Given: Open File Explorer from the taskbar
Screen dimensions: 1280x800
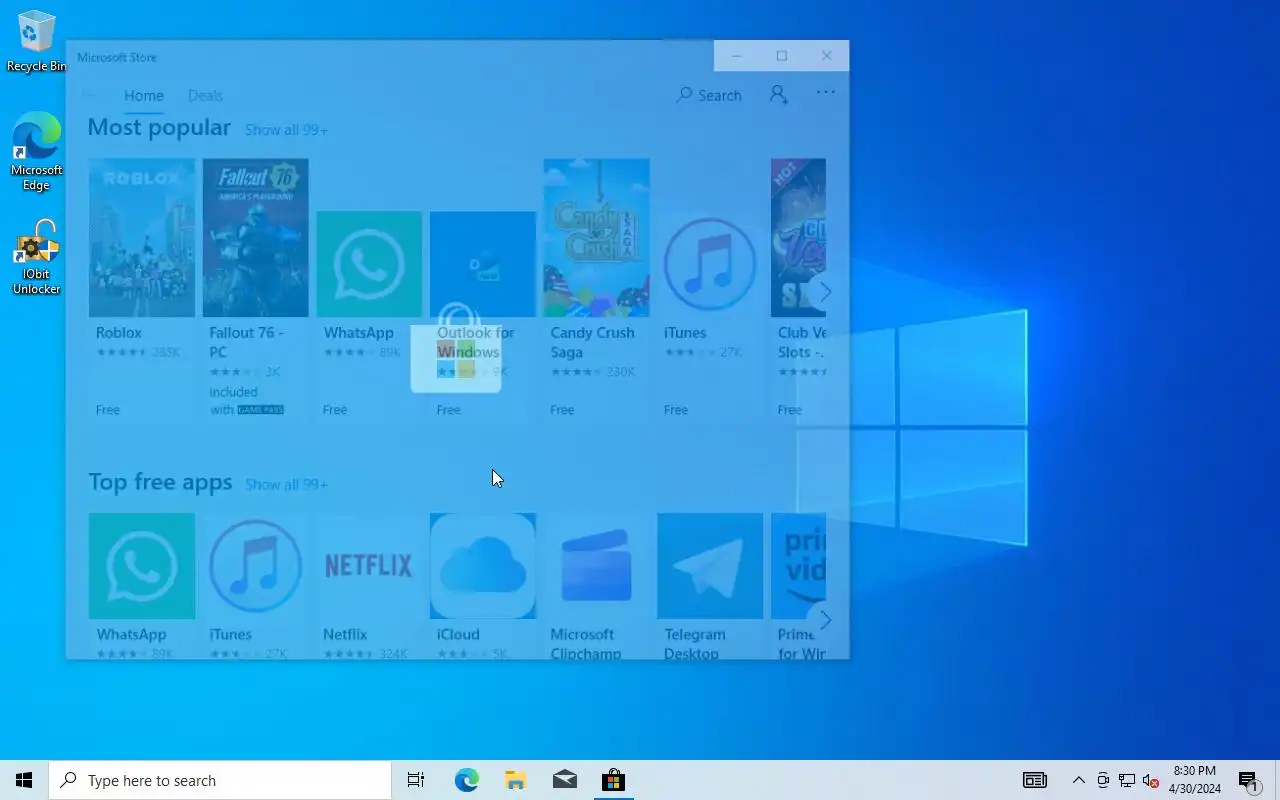Looking at the screenshot, I should 515,780.
